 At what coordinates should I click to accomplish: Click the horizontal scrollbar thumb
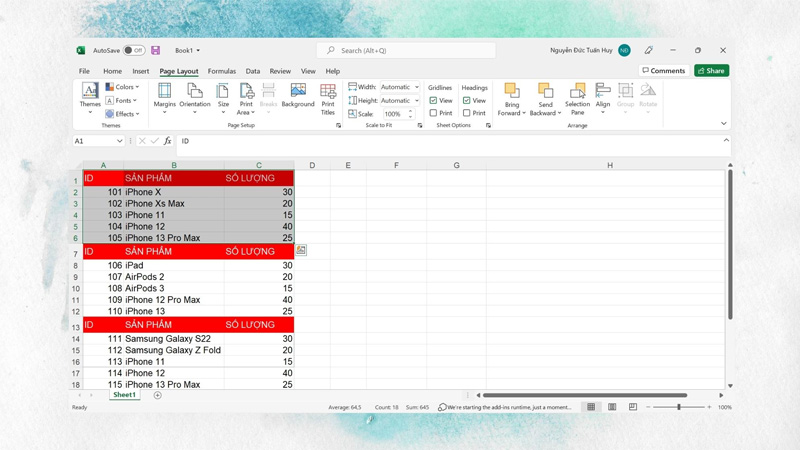pyautogui.click(x=585, y=395)
